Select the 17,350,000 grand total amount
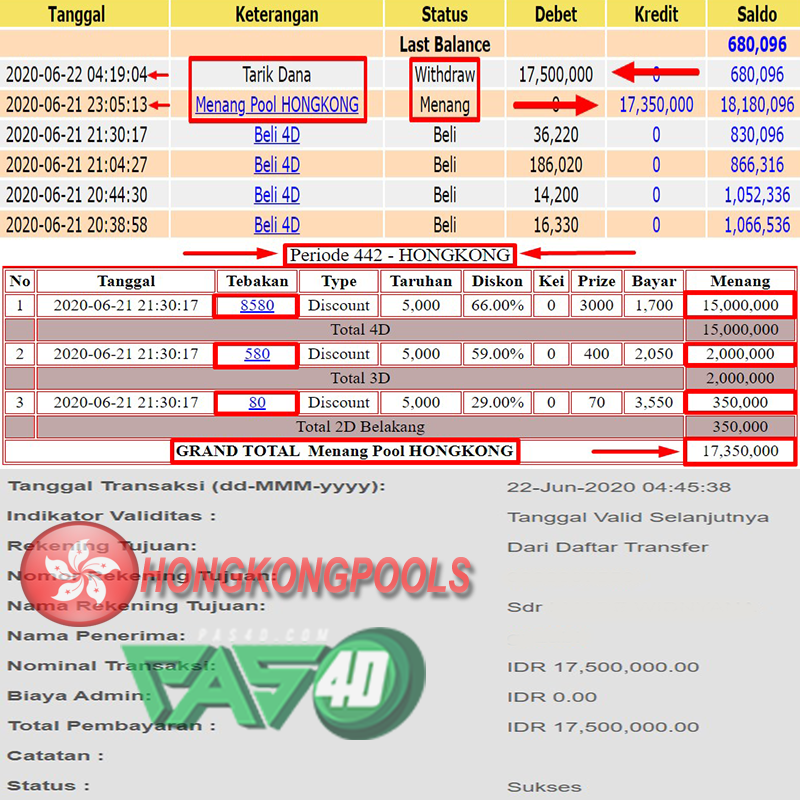The width and height of the screenshot is (800, 800). (740, 451)
